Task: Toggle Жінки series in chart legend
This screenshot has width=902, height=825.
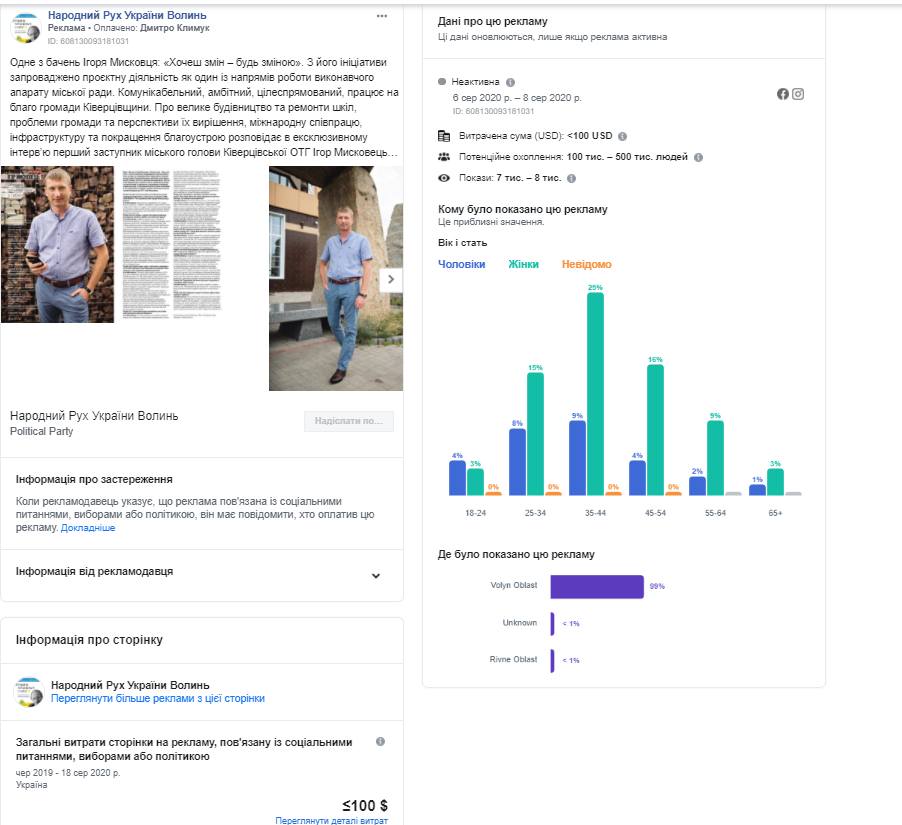Action: (x=523, y=264)
